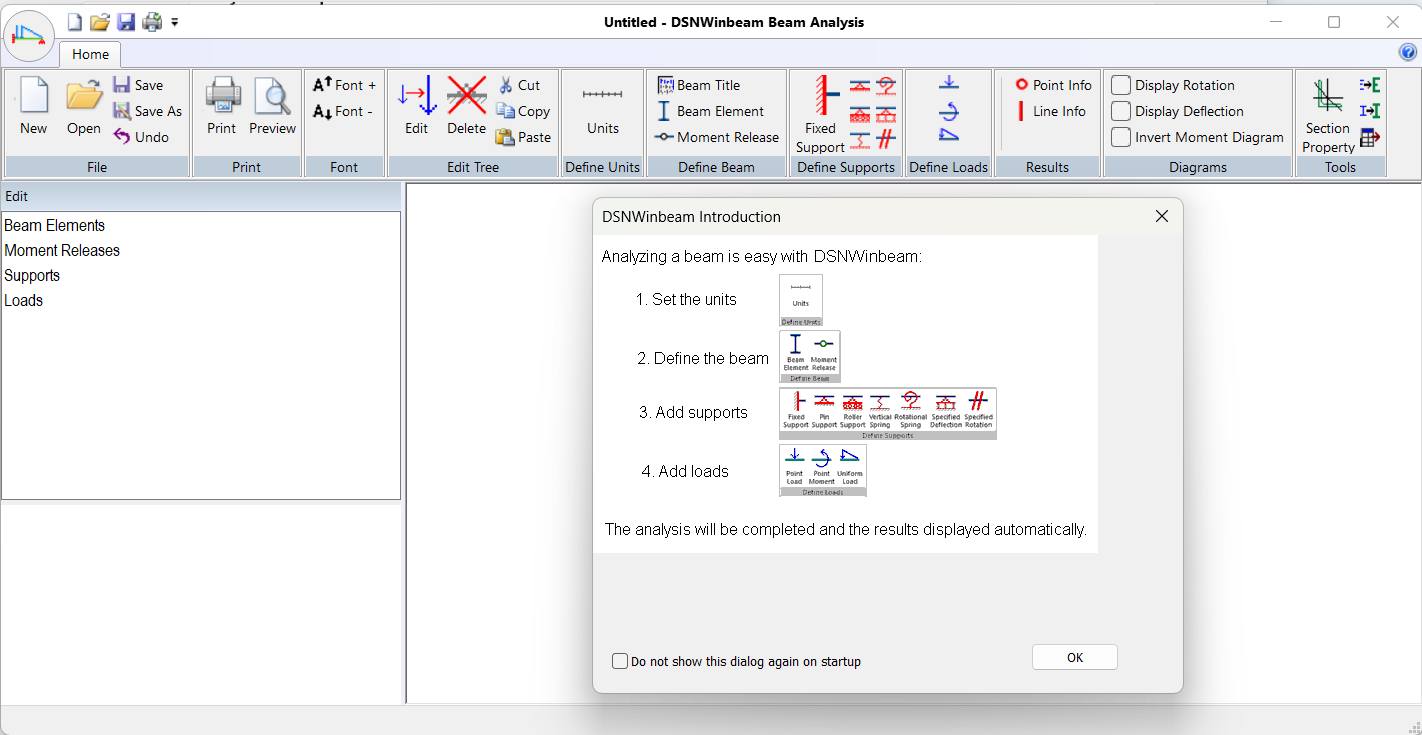Click quick access Save disk icon
The width and height of the screenshot is (1422, 735).
coord(126,21)
